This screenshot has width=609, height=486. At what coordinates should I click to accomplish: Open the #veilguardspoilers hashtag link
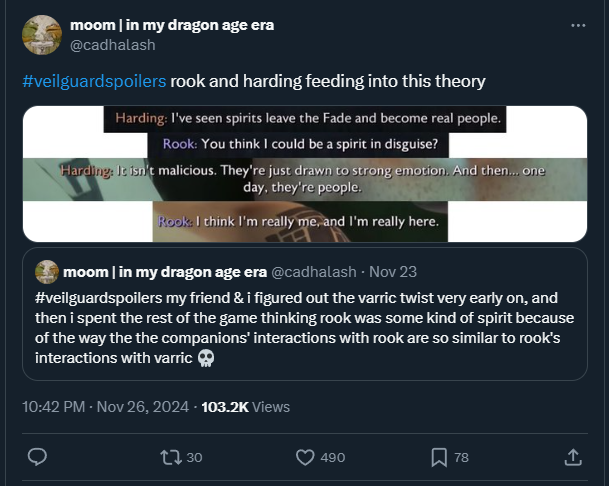pyautogui.click(x=94, y=80)
